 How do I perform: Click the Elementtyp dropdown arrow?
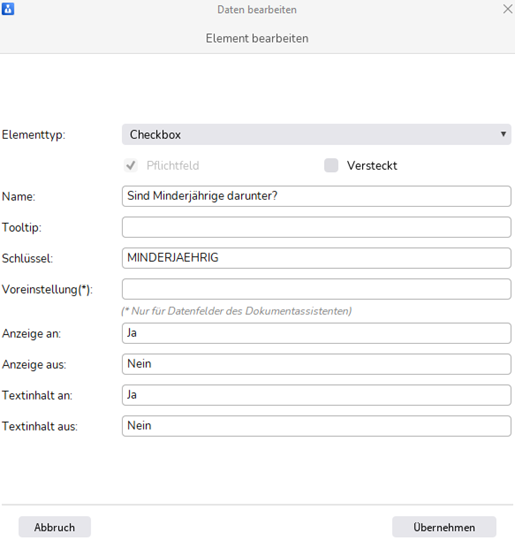pos(503,134)
